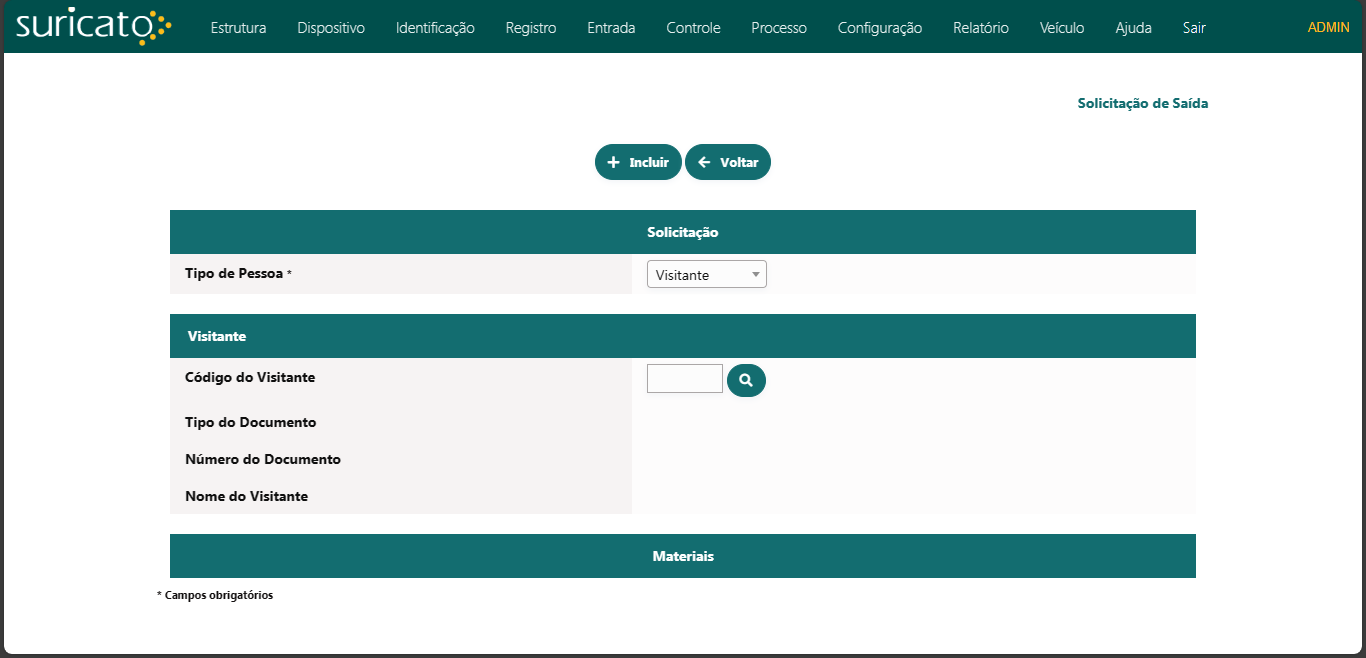Image resolution: width=1366 pixels, height=658 pixels.
Task: Open the Identificação menu
Action: (x=435, y=28)
